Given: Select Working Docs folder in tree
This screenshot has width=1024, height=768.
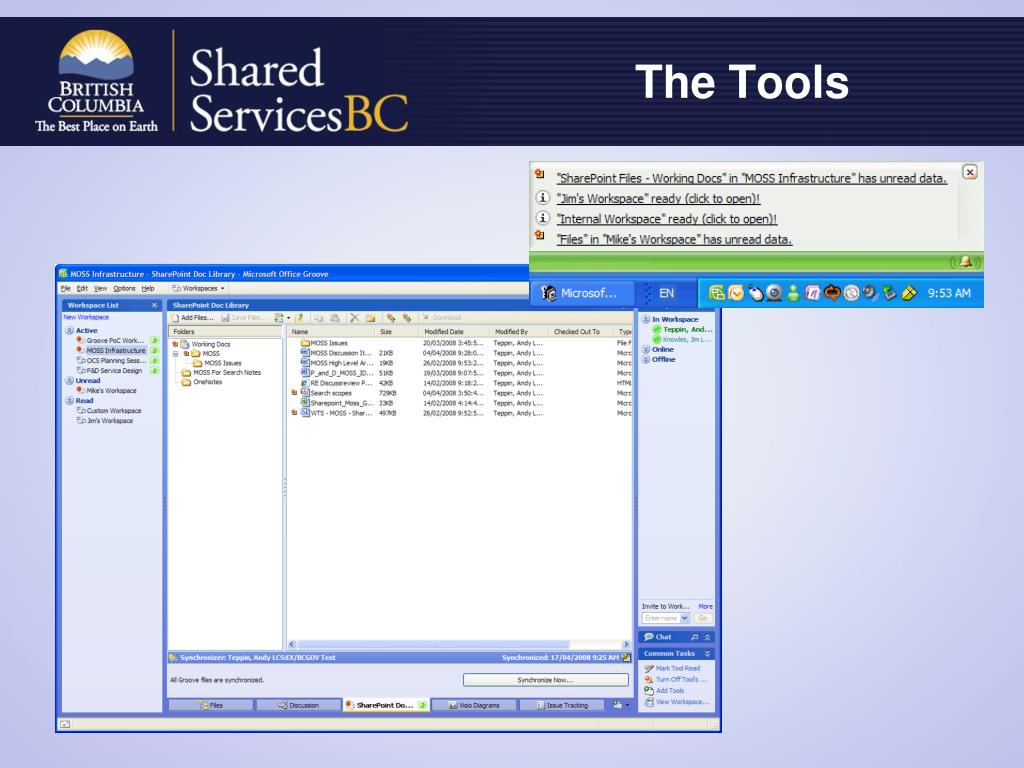Looking at the screenshot, I should pos(210,344).
